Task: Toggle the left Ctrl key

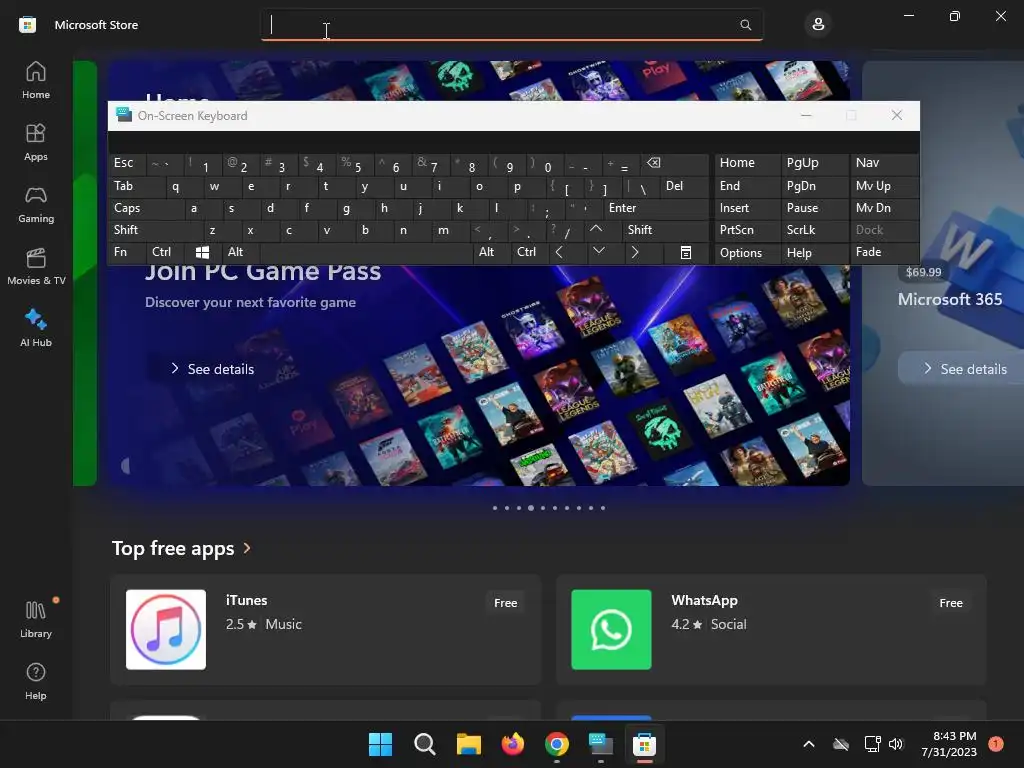Action: point(165,252)
